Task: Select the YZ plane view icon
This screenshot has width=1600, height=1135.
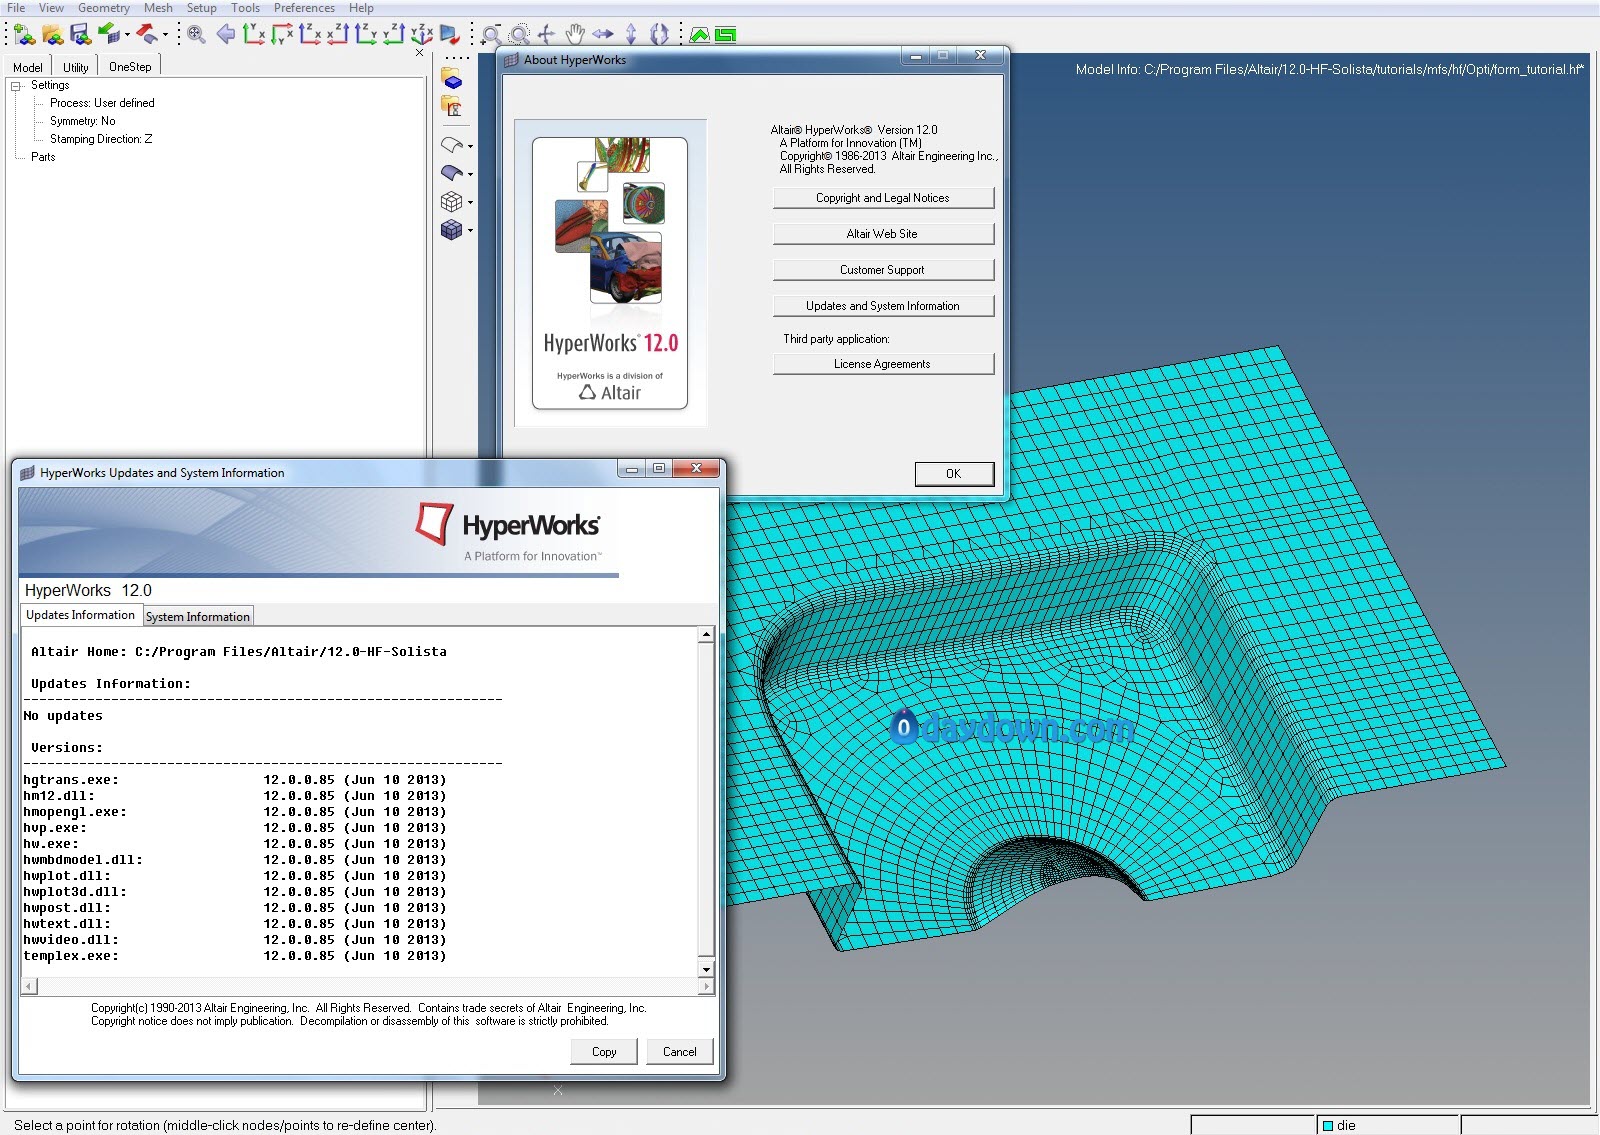Action: coord(366,35)
